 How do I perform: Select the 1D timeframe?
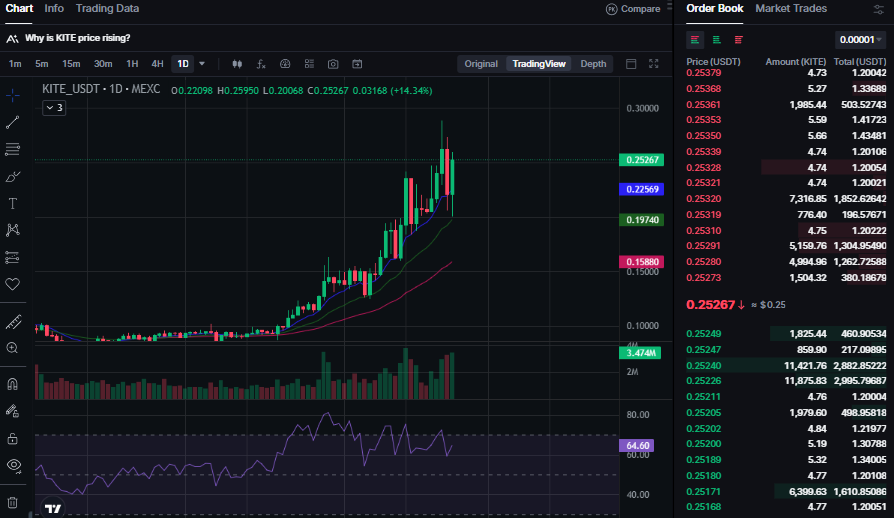(x=183, y=64)
